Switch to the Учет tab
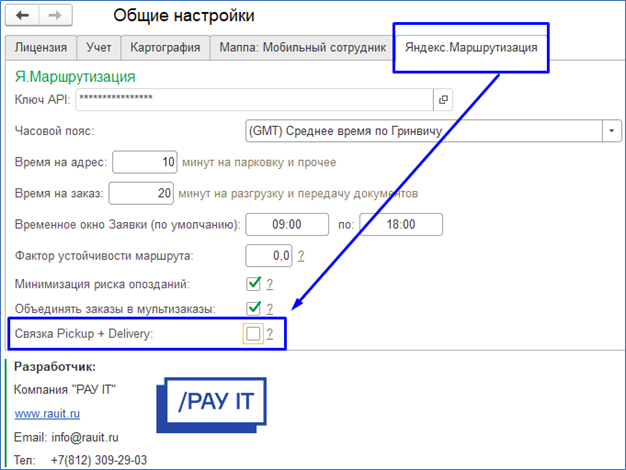The image size is (626, 470). pos(99,48)
